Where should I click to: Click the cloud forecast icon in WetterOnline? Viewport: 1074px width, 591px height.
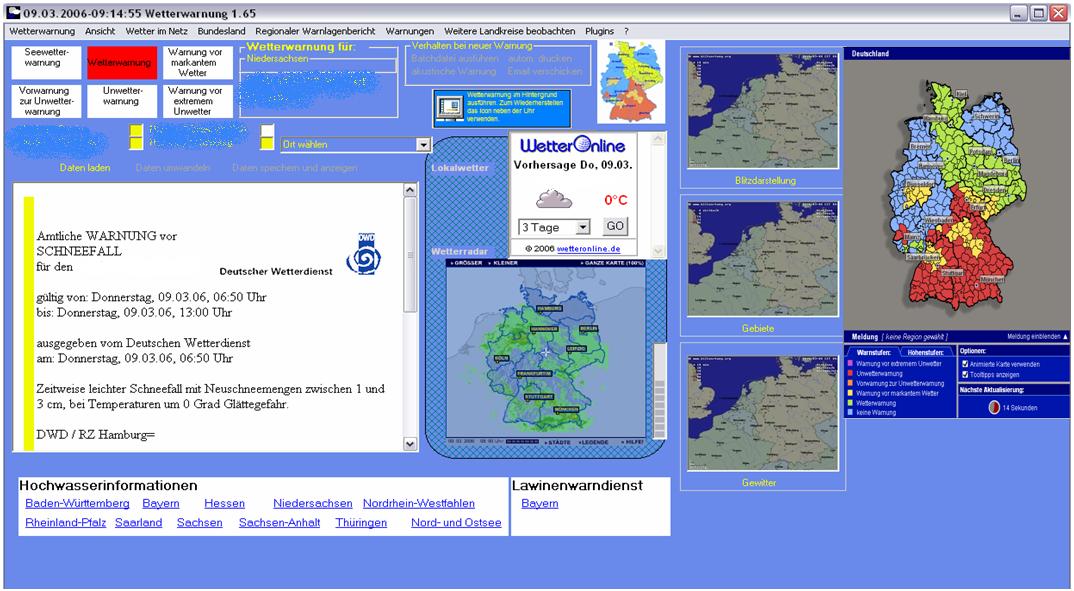[x=551, y=199]
